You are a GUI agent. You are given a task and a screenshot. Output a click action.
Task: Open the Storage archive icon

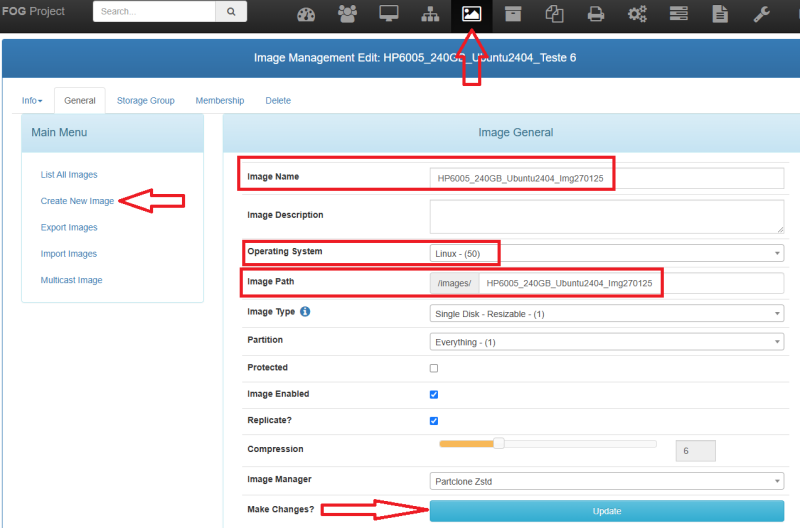(x=513, y=14)
